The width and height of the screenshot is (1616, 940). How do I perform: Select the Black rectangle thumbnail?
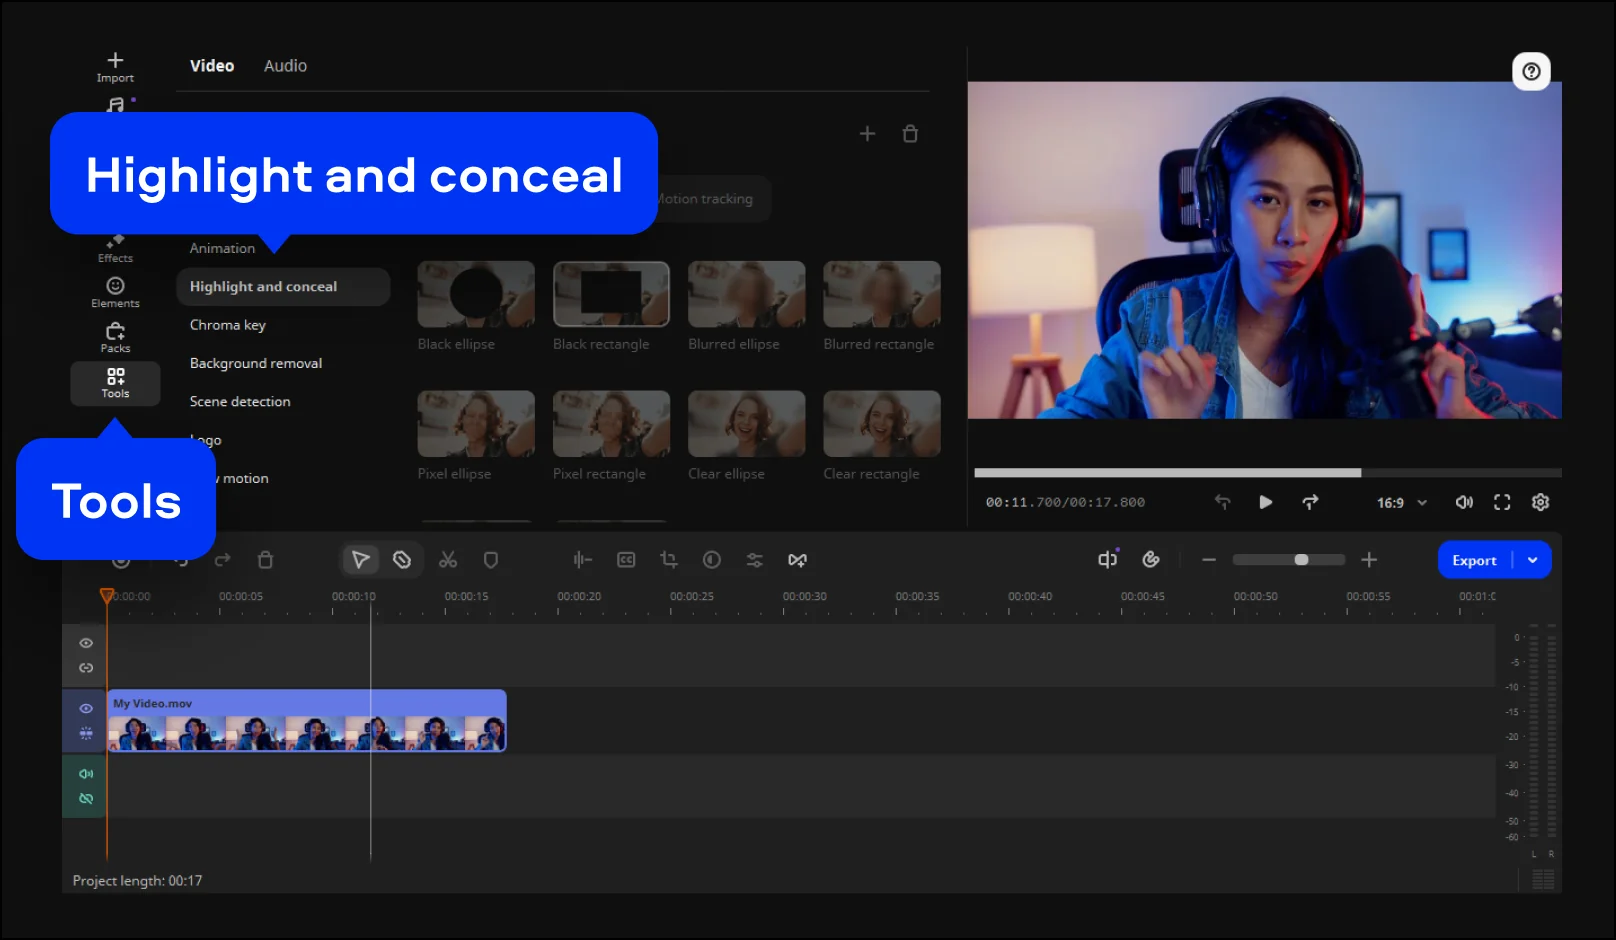(611, 294)
